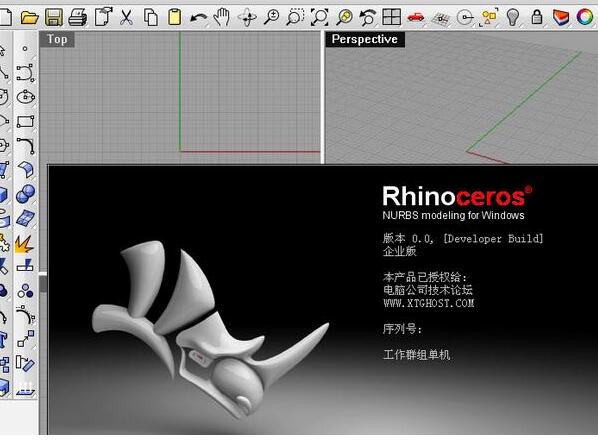The width and height of the screenshot is (598, 440).
Task: Select the control point curve tool
Action: (25, 72)
